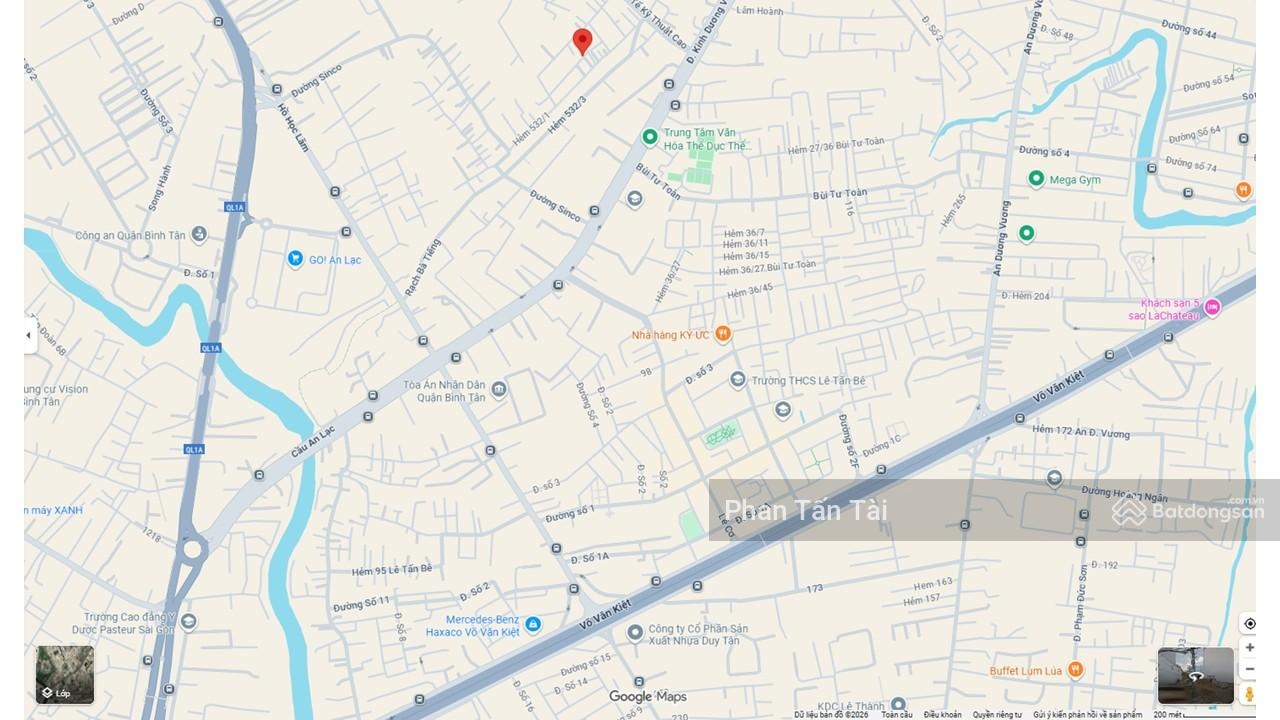Click the Nhà hàng KÝ ỨC restaurant icon
1280x720 pixels.
[723, 334]
